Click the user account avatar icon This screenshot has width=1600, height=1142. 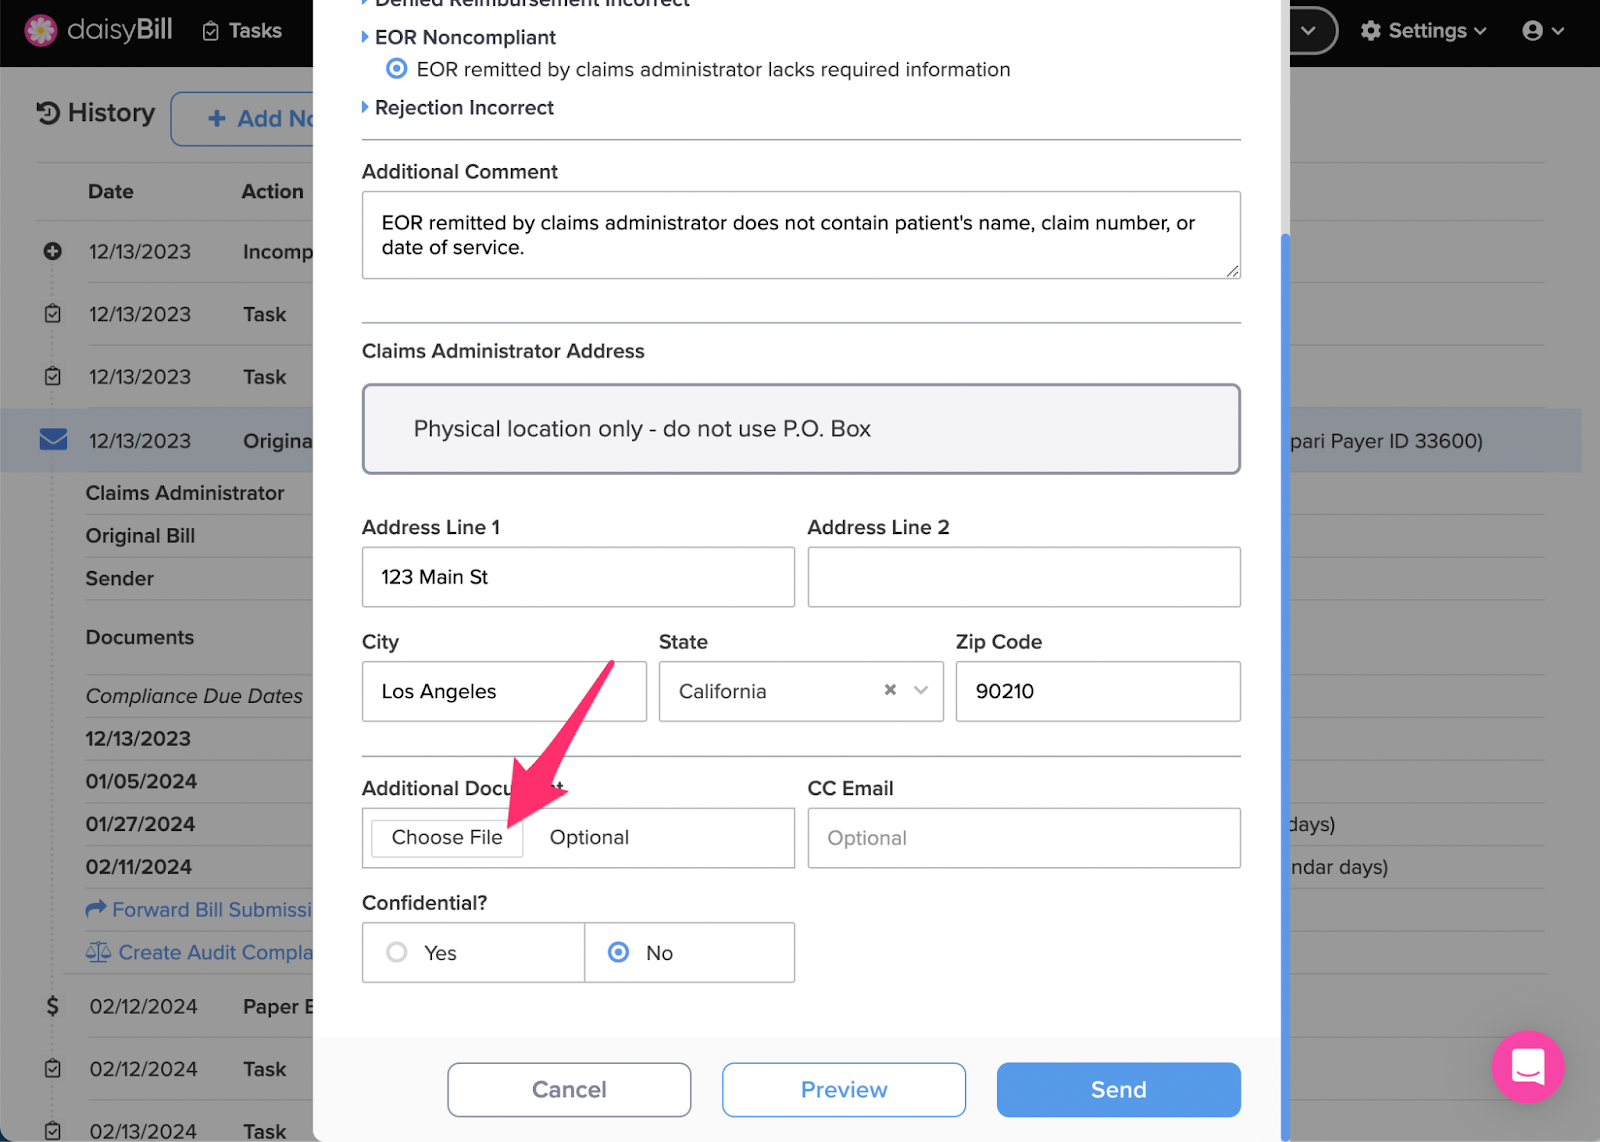tap(1532, 31)
